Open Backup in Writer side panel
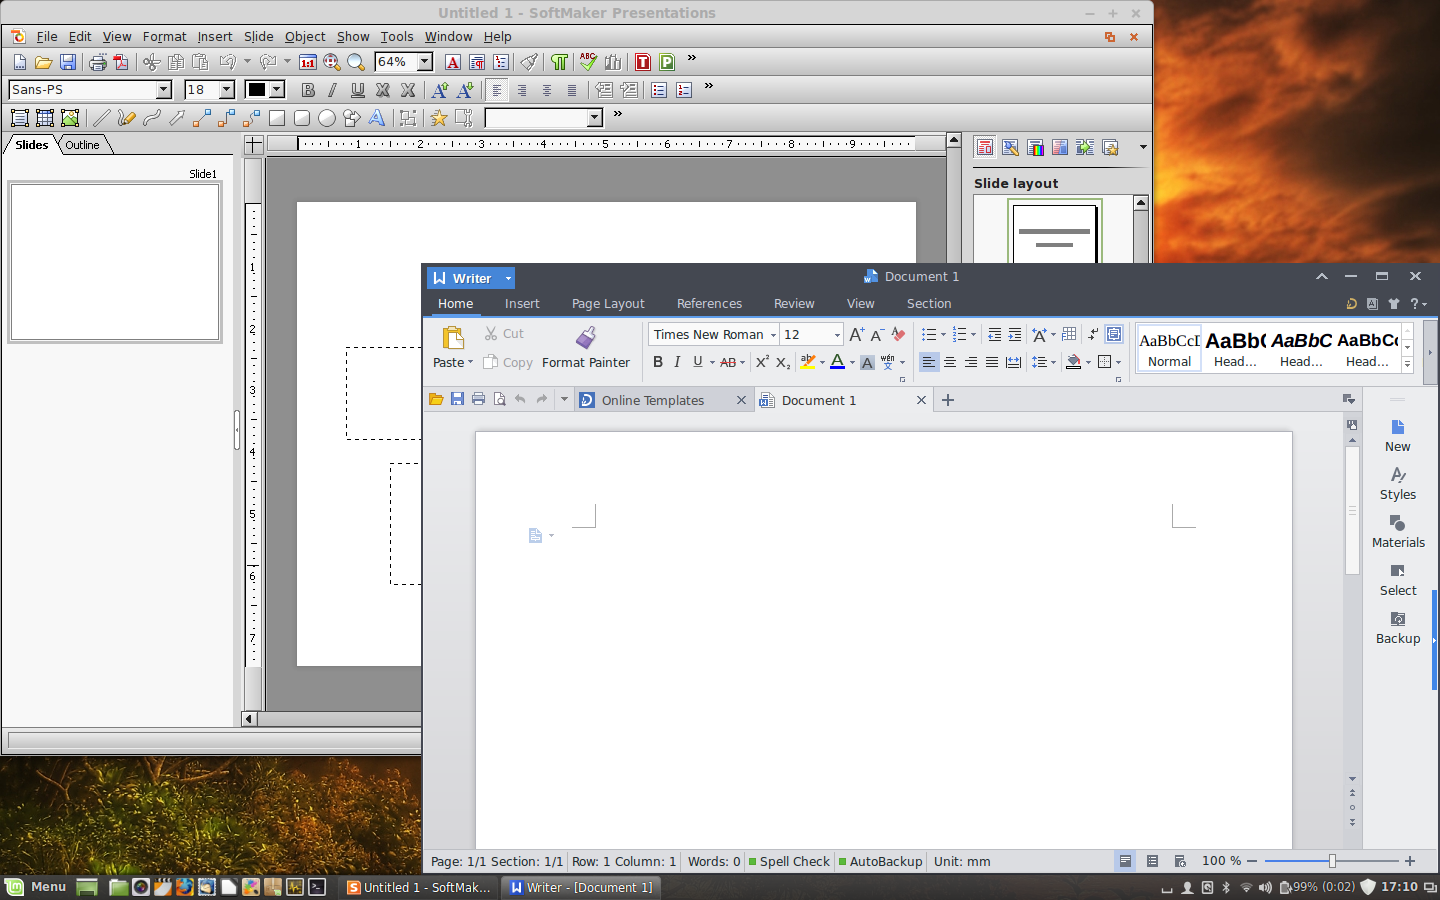The image size is (1440, 900). 1397,628
